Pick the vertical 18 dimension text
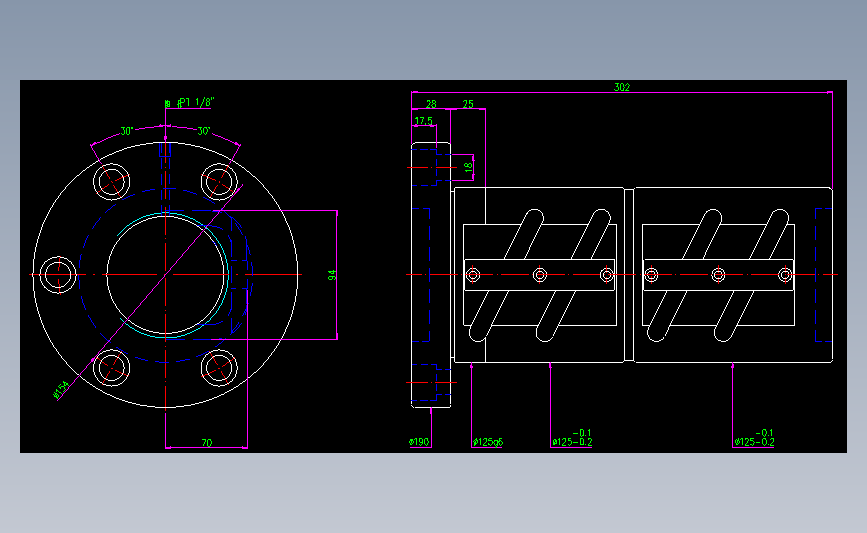This screenshot has height=533, width=867. [x=468, y=166]
